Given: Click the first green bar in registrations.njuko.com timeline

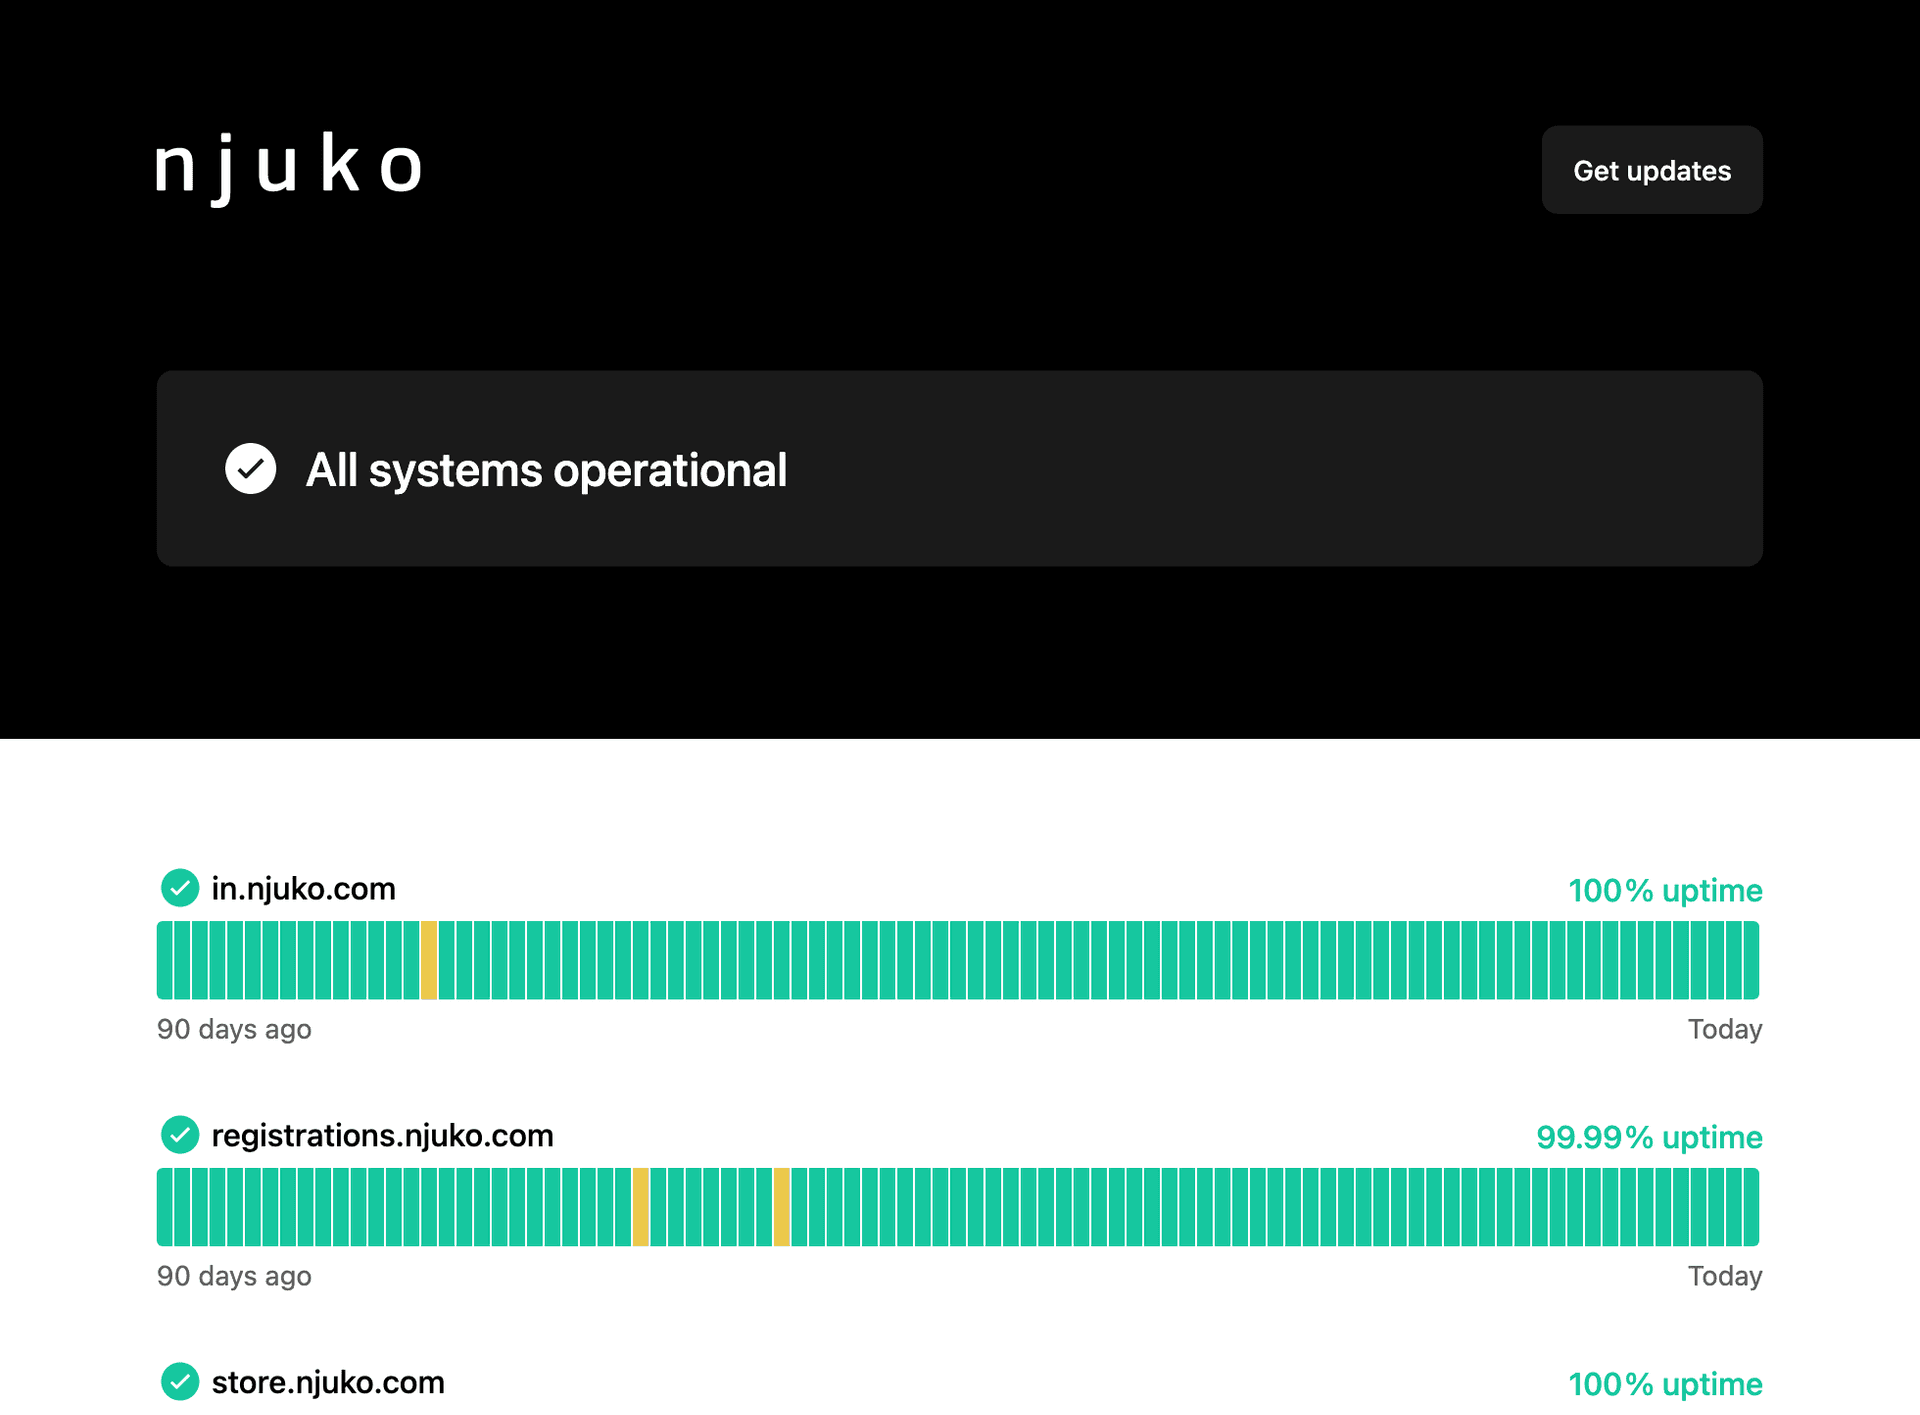Looking at the screenshot, I should (x=164, y=1207).
